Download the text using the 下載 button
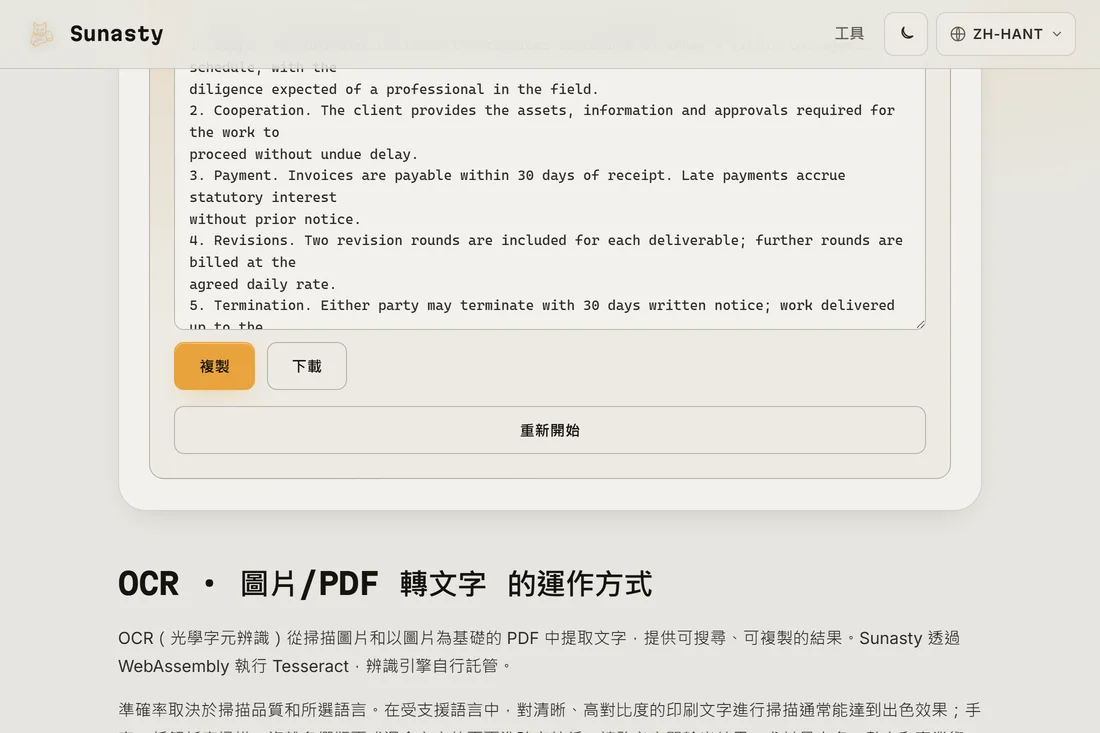This screenshot has width=1100, height=733. click(307, 366)
